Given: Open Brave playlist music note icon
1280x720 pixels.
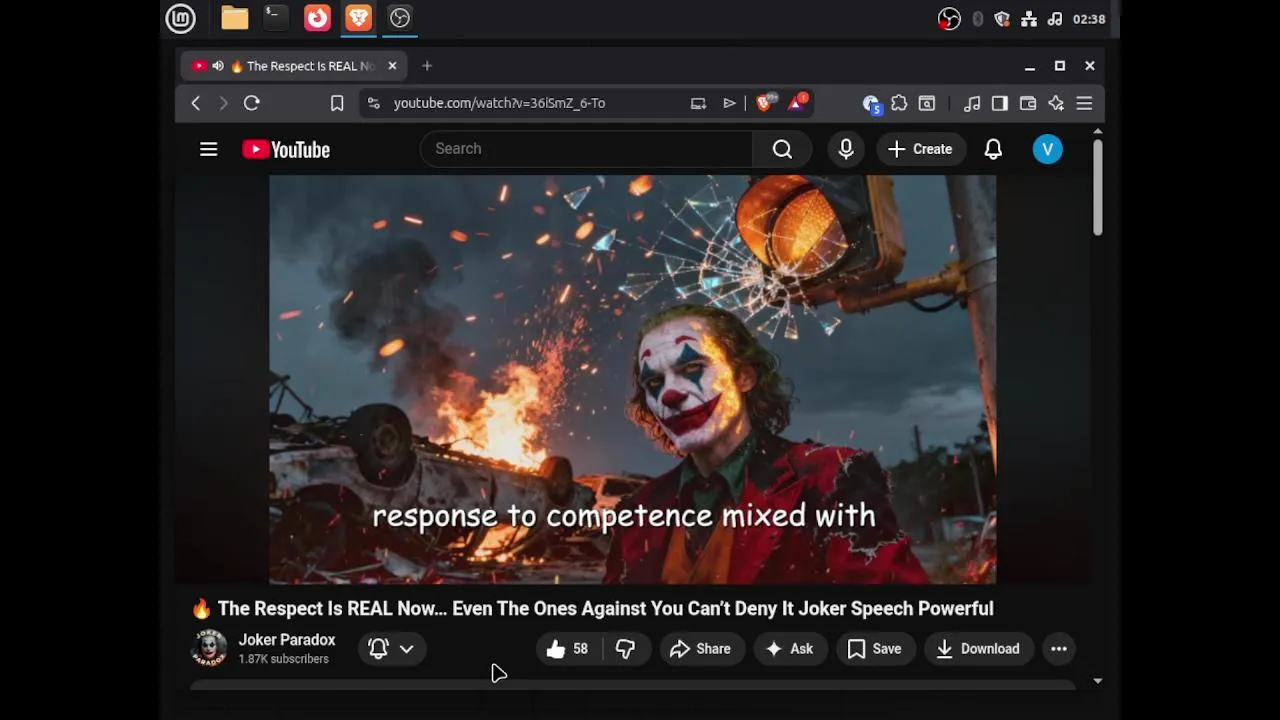Looking at the screenshot, I should (972, 103).
